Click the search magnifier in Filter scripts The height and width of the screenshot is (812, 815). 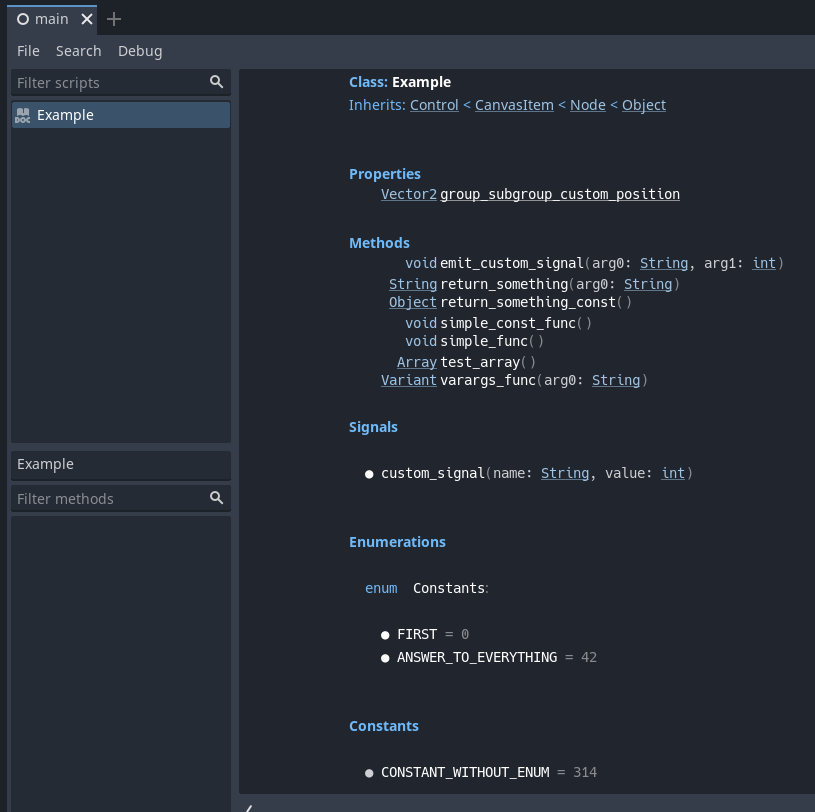(x=217, y=82)
